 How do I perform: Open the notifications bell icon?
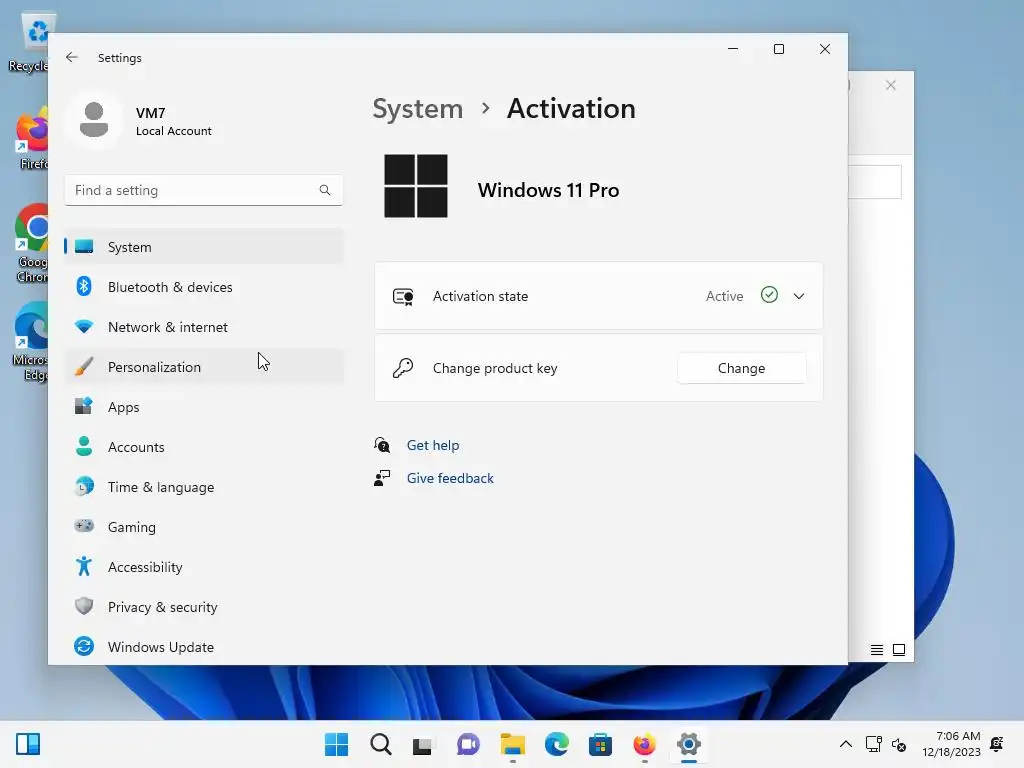(997, 744)
